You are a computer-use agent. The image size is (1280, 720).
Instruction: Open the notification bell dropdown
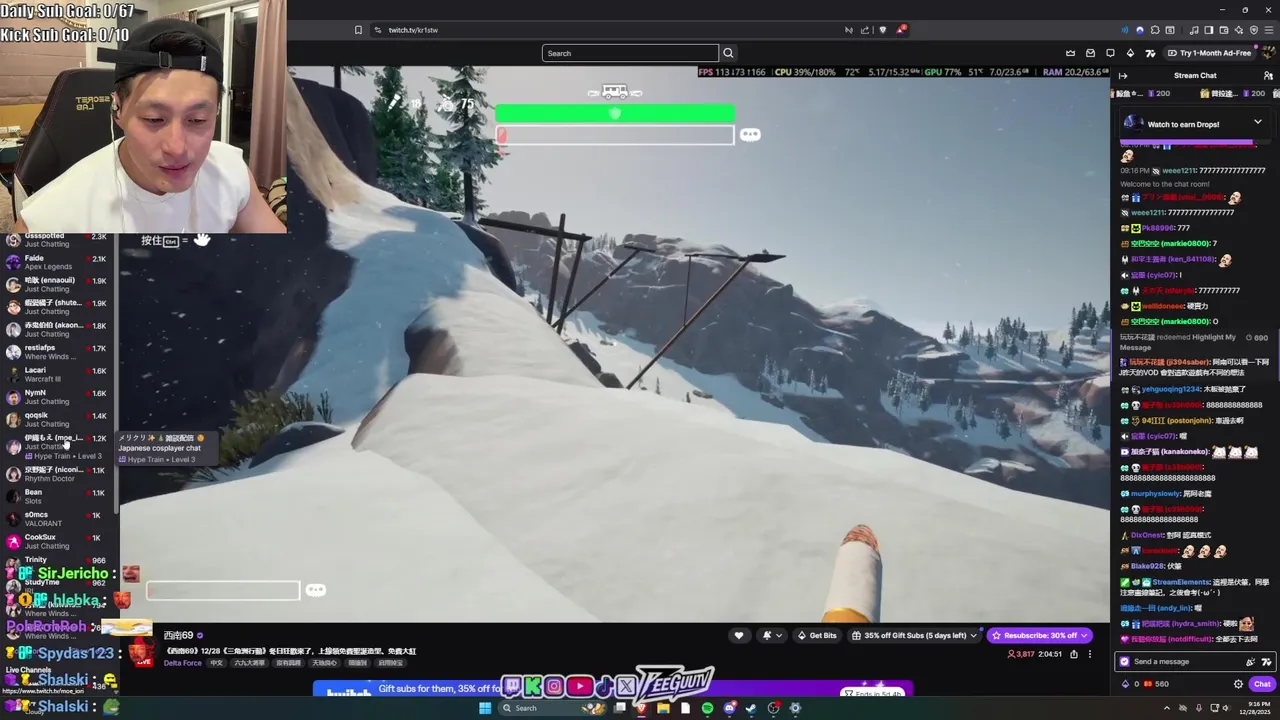[773, 635]
